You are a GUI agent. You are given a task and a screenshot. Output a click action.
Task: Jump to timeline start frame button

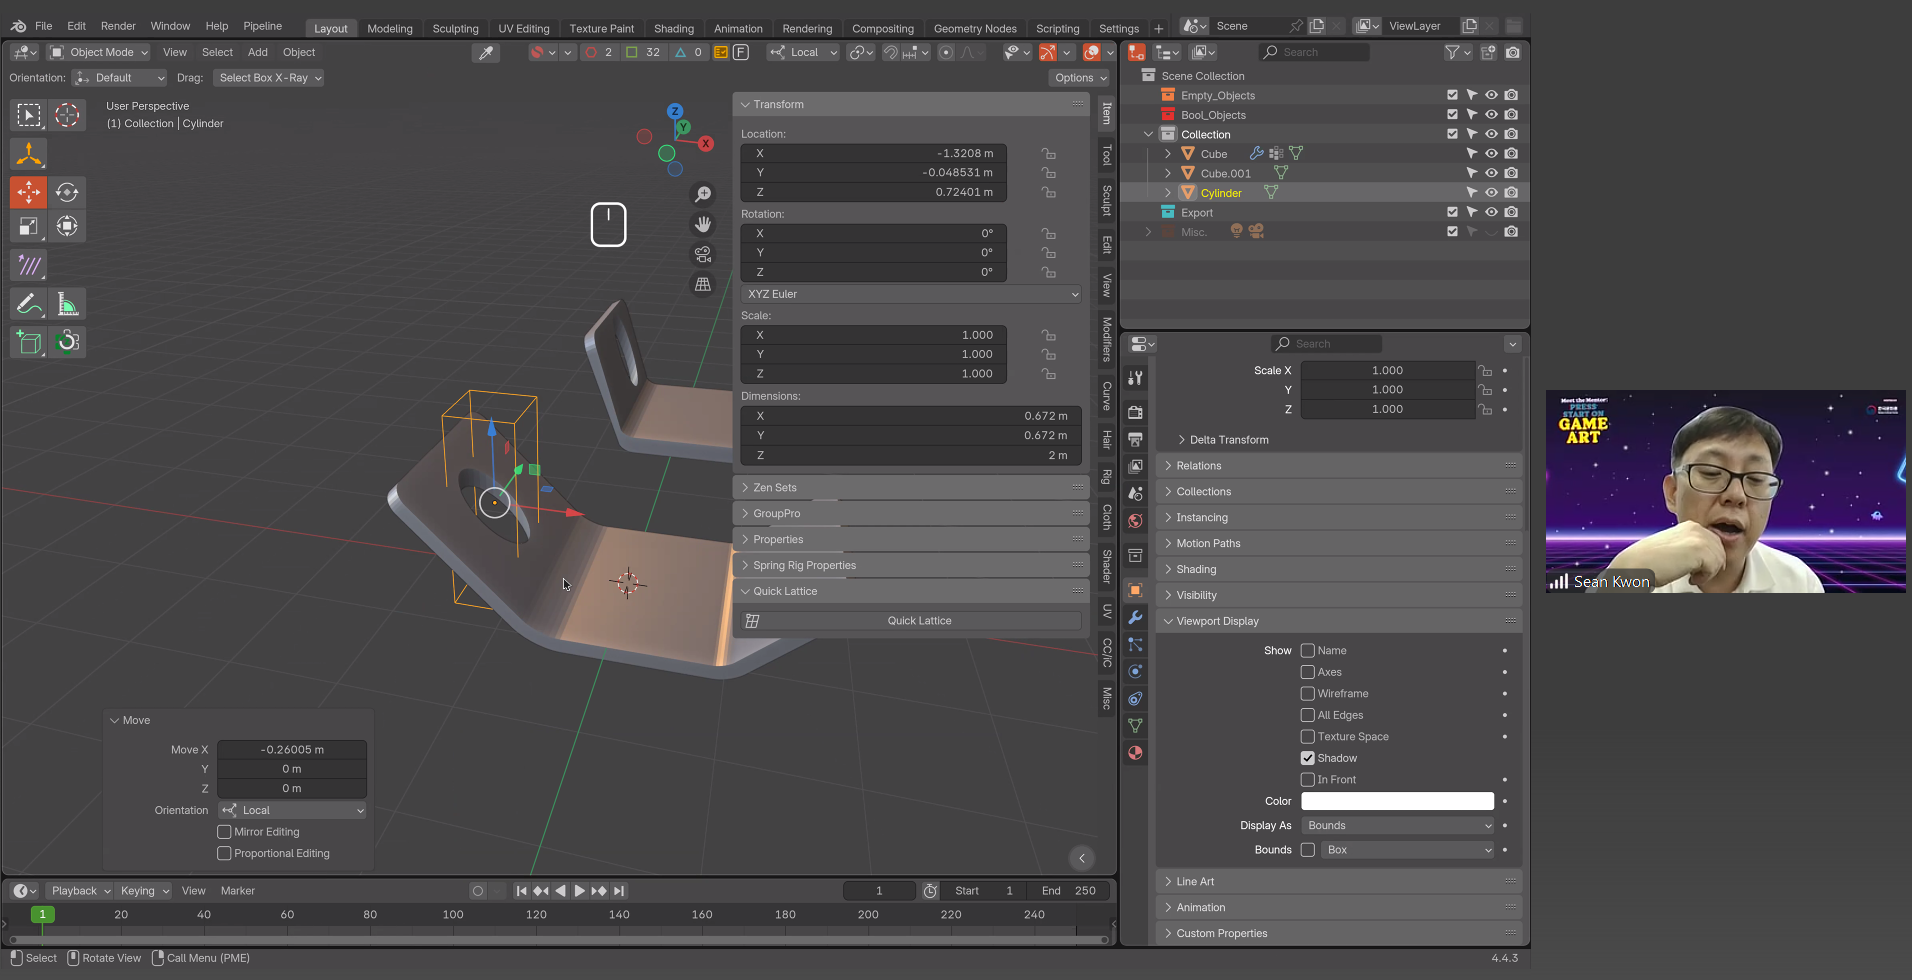(x=521, y=890)
